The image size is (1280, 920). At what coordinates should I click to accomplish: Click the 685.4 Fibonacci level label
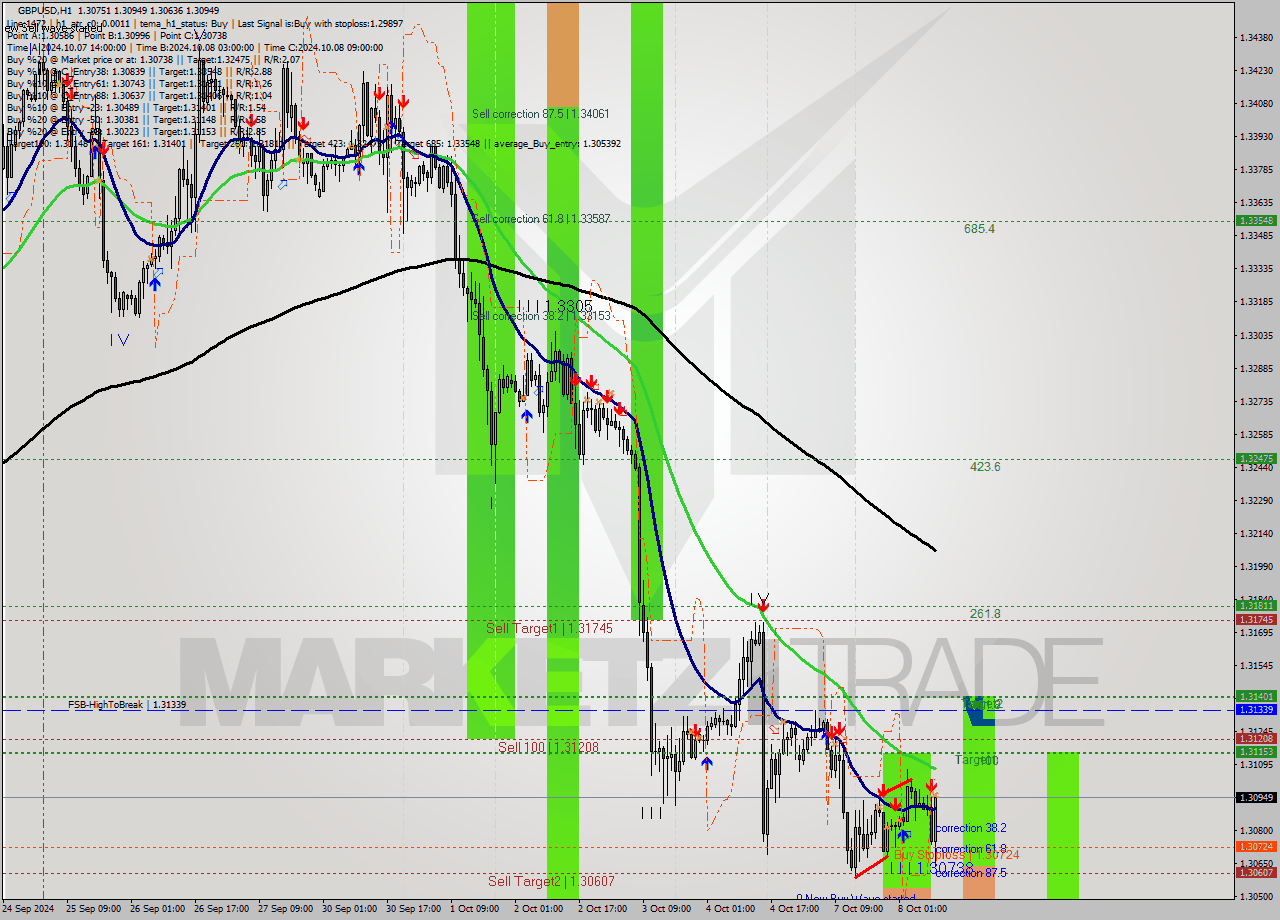(x=979, y=229)
